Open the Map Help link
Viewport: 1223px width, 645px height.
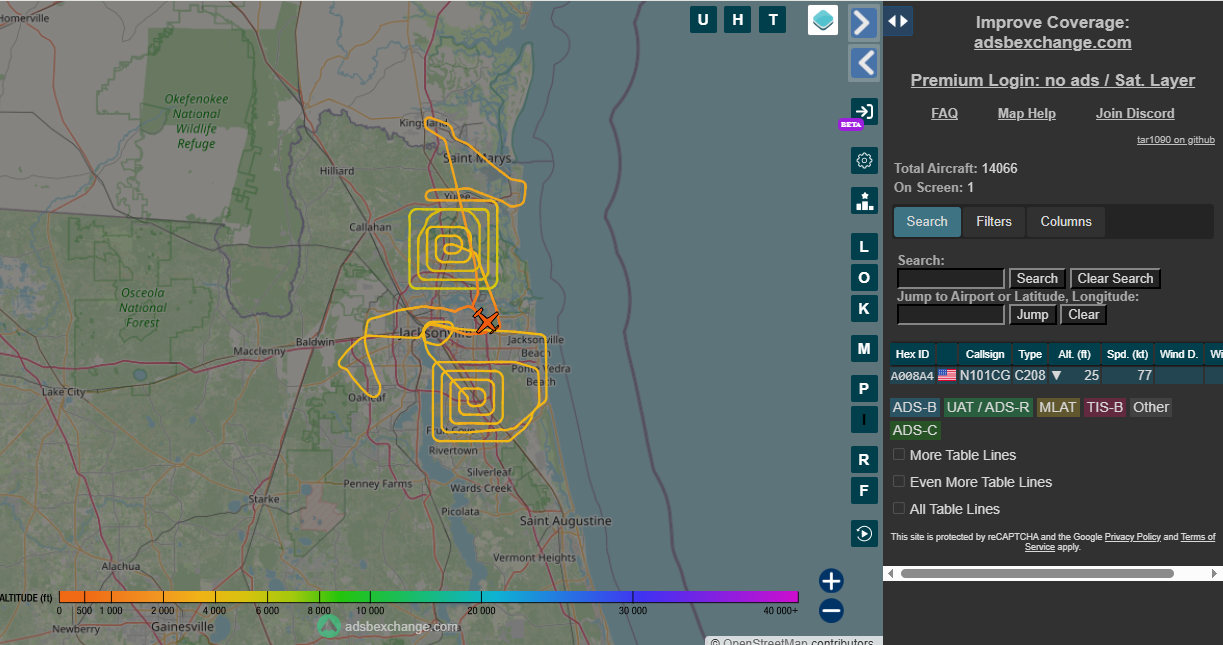[1026, 113]
